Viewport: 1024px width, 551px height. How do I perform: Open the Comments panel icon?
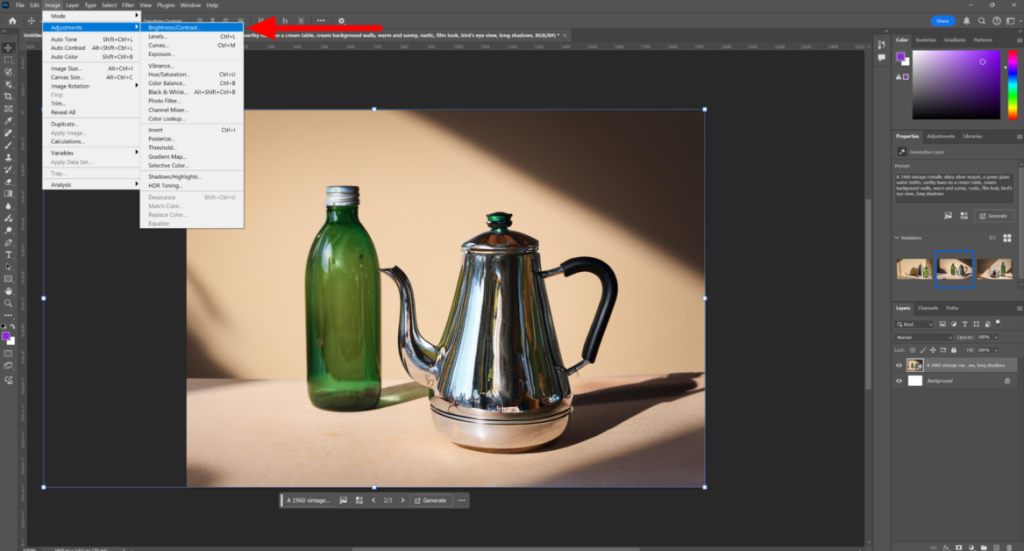click(x=882, y=57)
